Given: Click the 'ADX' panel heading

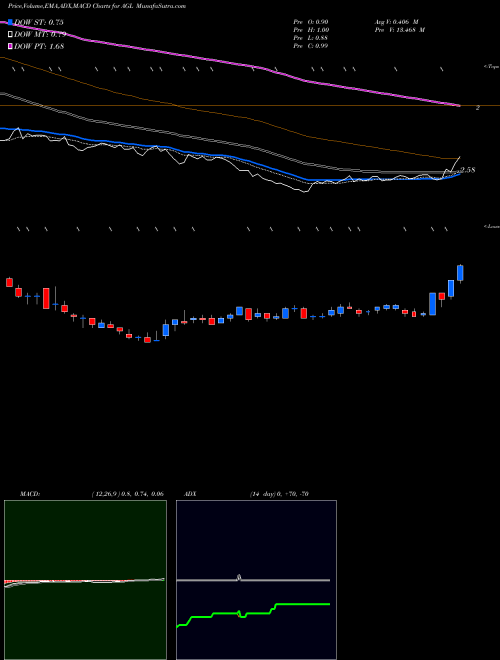Looking at the screenshot, I should (191, 494).
